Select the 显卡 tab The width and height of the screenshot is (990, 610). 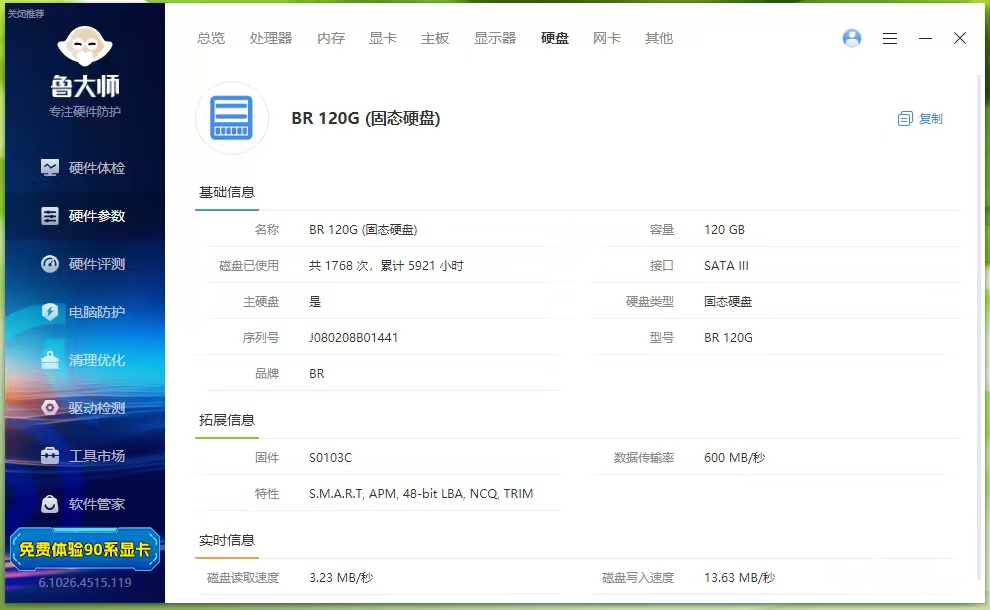(x=383, y=38)
